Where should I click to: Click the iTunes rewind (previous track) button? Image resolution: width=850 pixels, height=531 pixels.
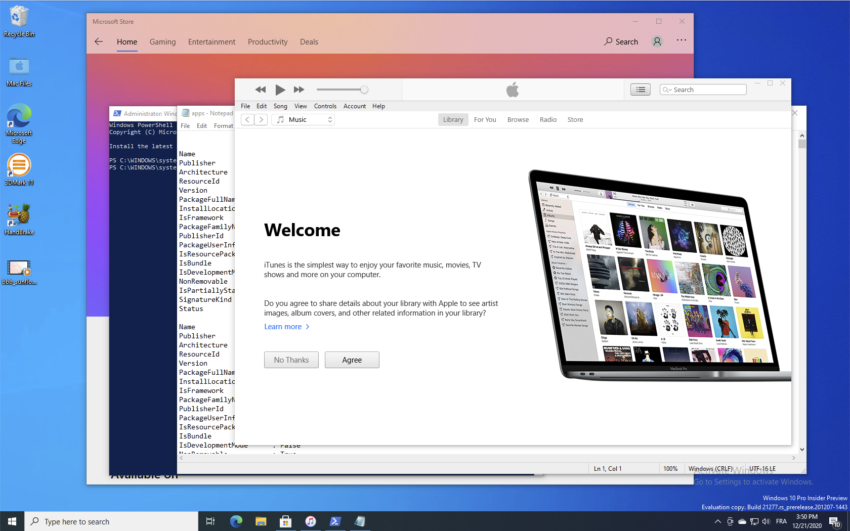point(261,89)
